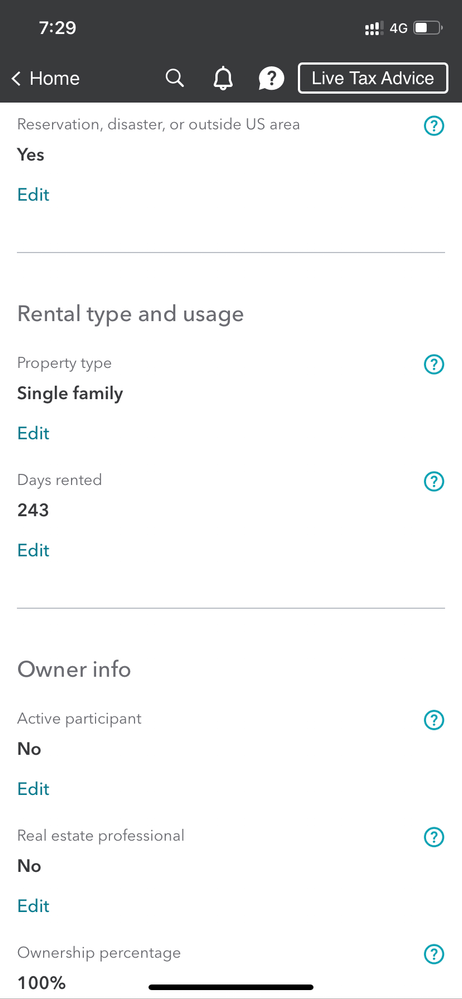Viewport: 462px width, 999px height.
Task: Tap the Days rented value 243
Action: (33, 510)
